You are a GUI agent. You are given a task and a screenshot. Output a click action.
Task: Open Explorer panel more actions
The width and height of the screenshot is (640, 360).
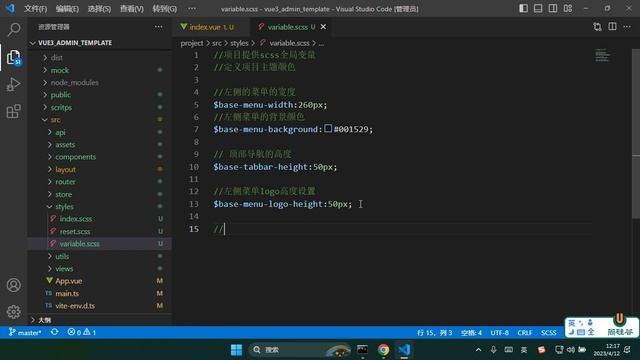[158, 27]
